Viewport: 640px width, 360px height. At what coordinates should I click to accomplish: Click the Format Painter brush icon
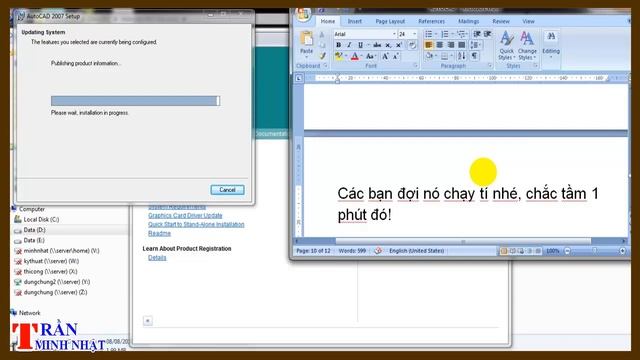click(x=322, y=56)
